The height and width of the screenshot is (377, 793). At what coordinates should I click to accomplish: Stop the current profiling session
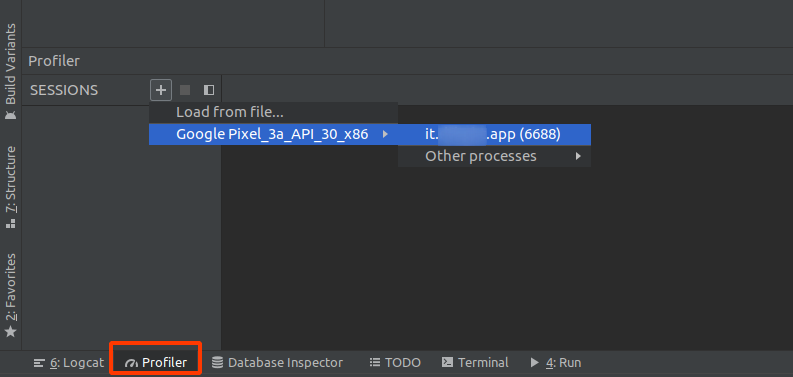[185, 90]
